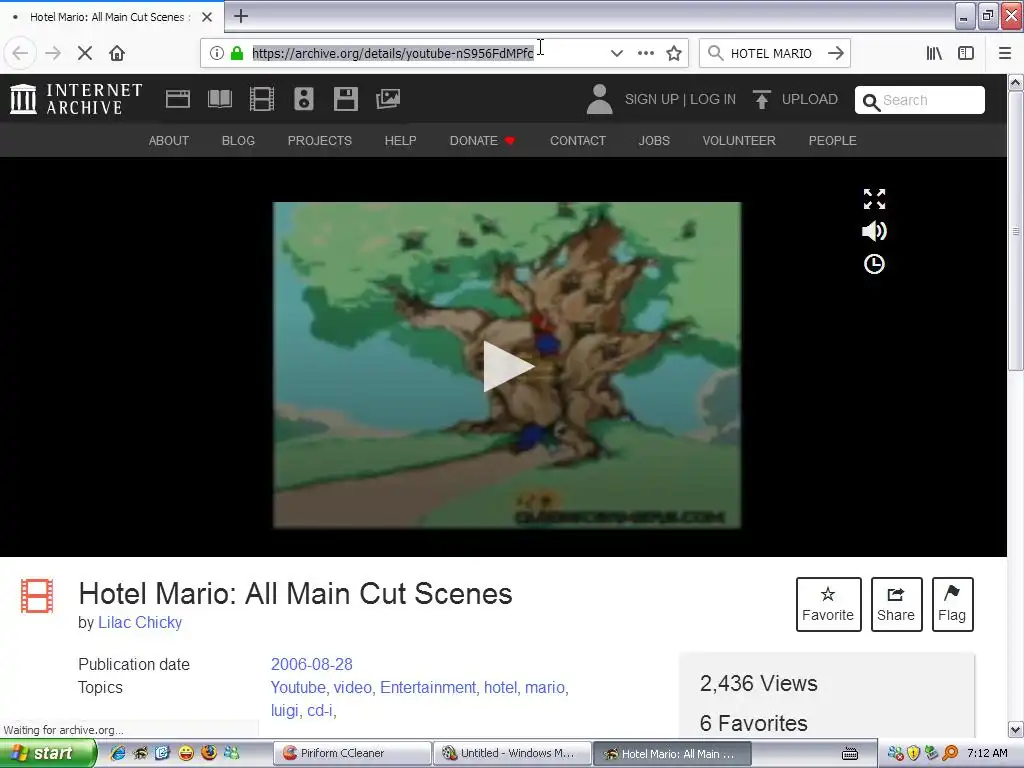Open the HELP menu item

(x=400, y=140)
